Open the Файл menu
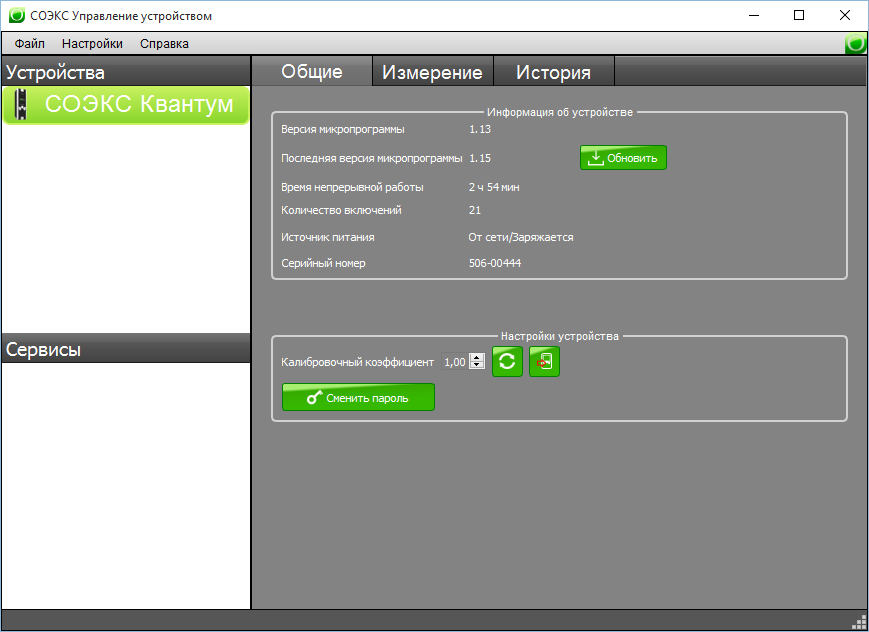The image size is (869, 632). [29, 44]
